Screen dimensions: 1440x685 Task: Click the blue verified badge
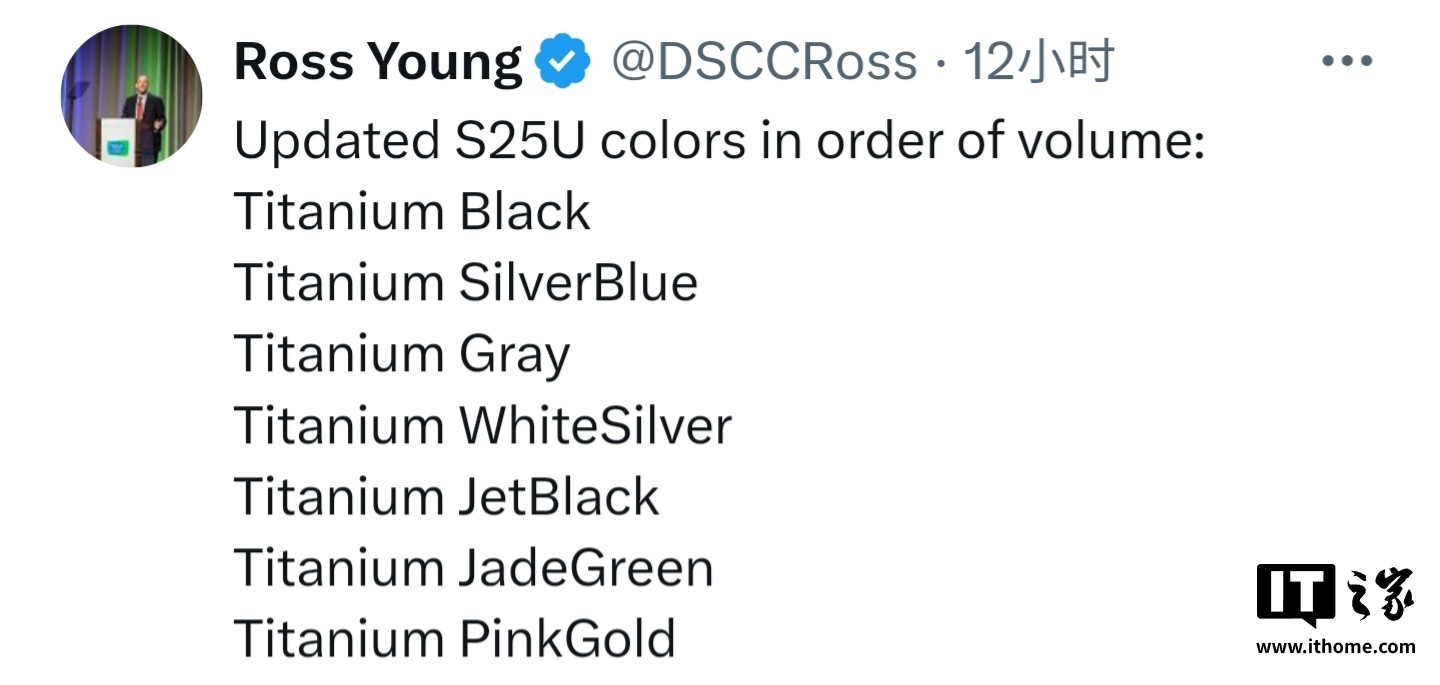tap(563, 63)
